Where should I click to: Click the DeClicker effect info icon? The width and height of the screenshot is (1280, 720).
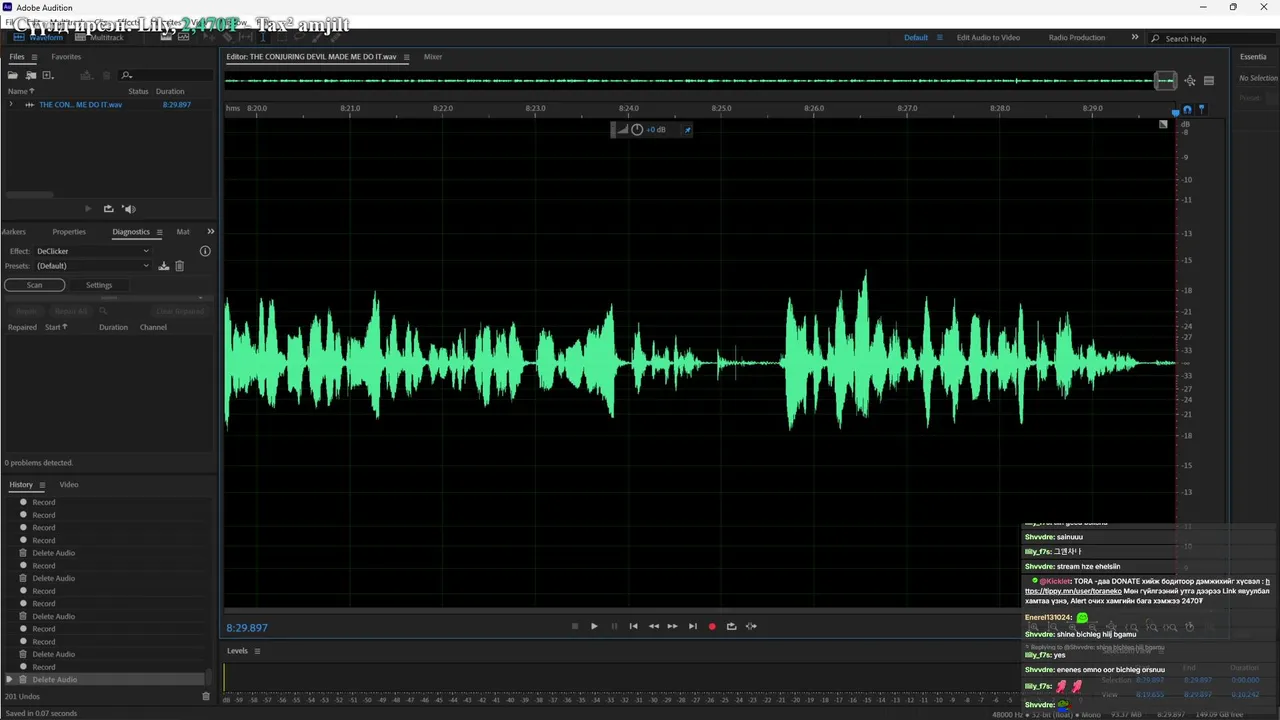pyautogui.click(x=205, y=251)
